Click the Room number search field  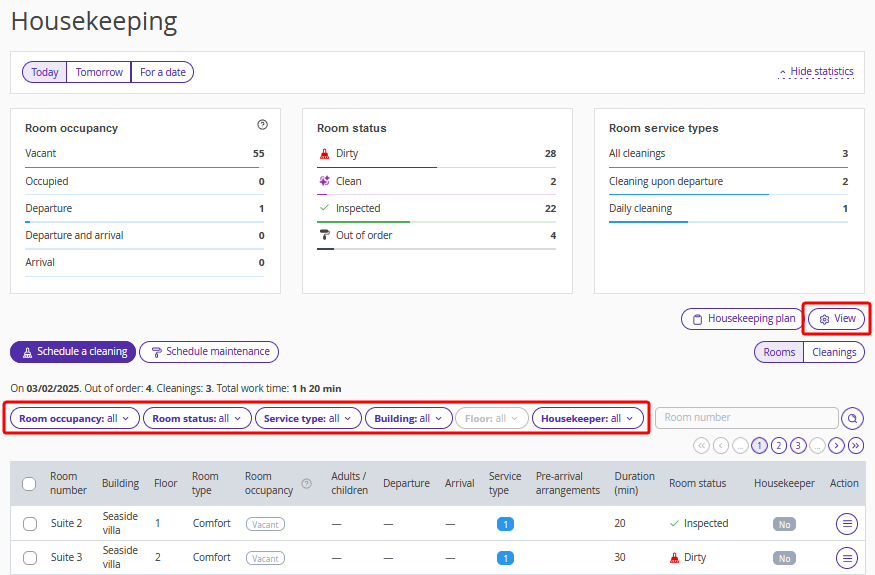pos(746,418)
